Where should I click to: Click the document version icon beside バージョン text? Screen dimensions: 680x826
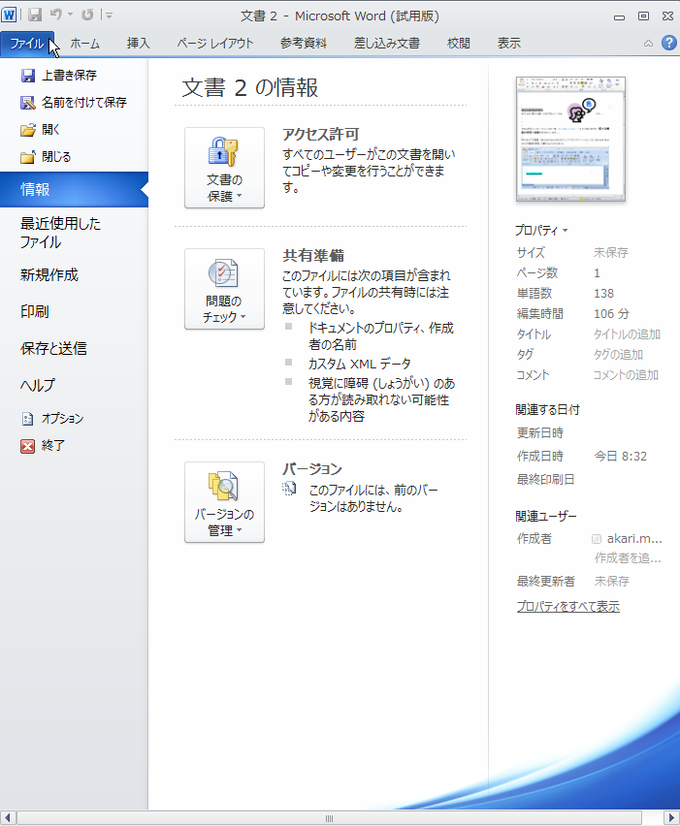pyautogui.click(x=289, y=489)
